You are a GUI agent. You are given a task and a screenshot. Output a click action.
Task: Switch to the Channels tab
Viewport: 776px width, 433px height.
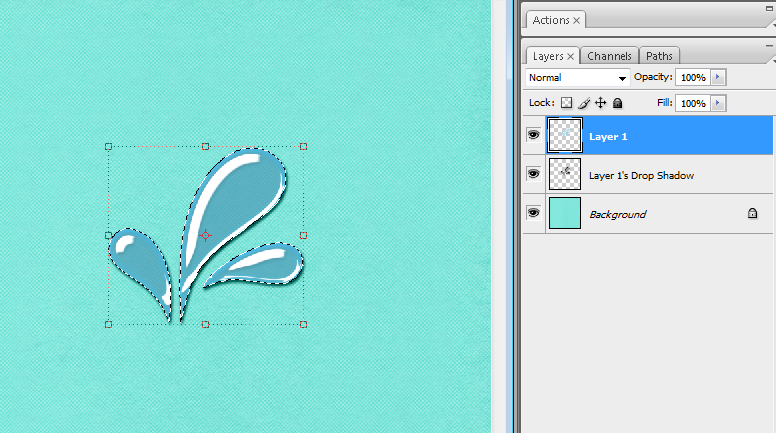click(x=609, y=56)
